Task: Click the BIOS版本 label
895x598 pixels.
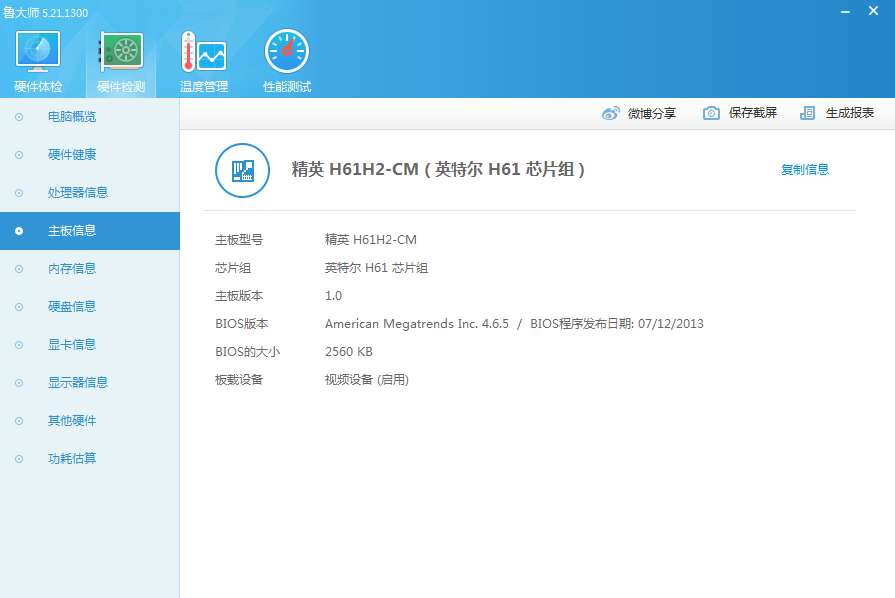Action: (x=241, y=324)
